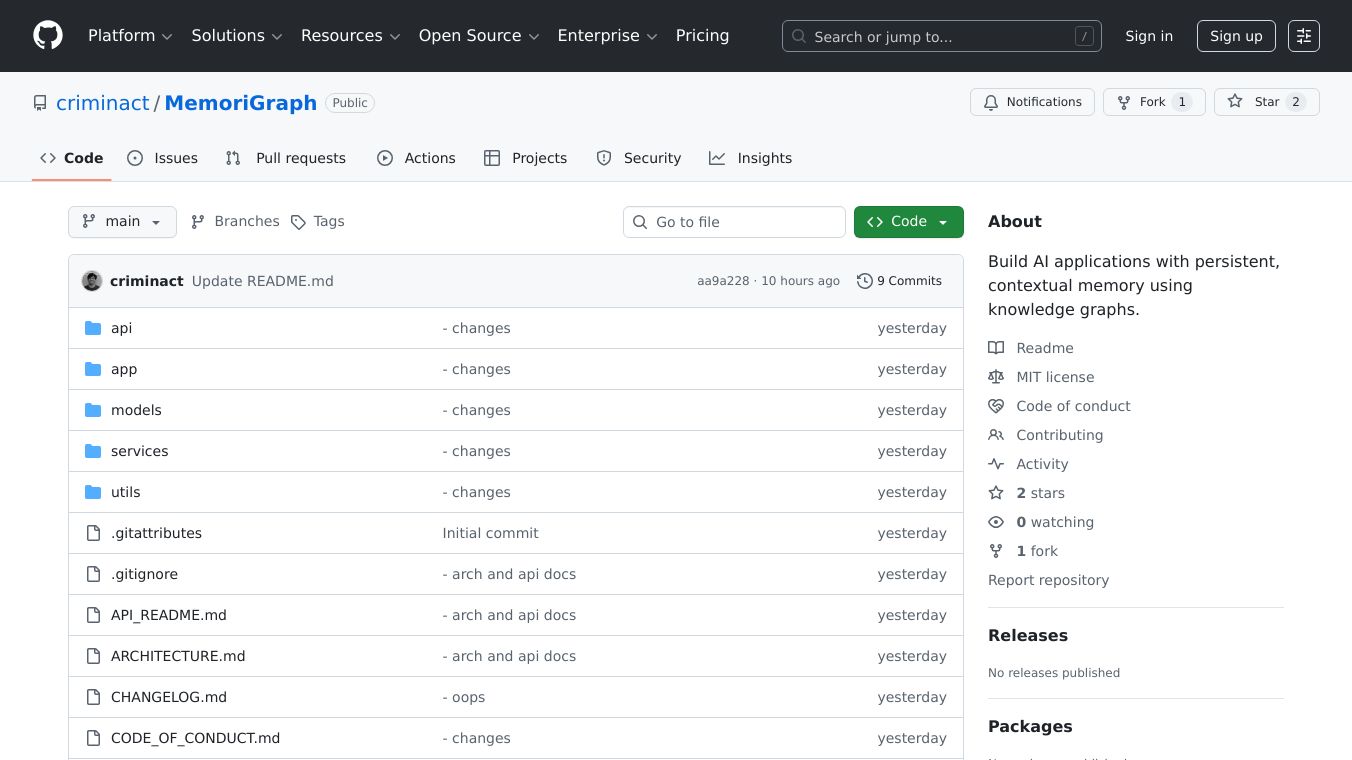Image resolution: width=1352 pixels, height=760 pixels.
Task: Click the Tags icon link
Action: tap(298, 222)
